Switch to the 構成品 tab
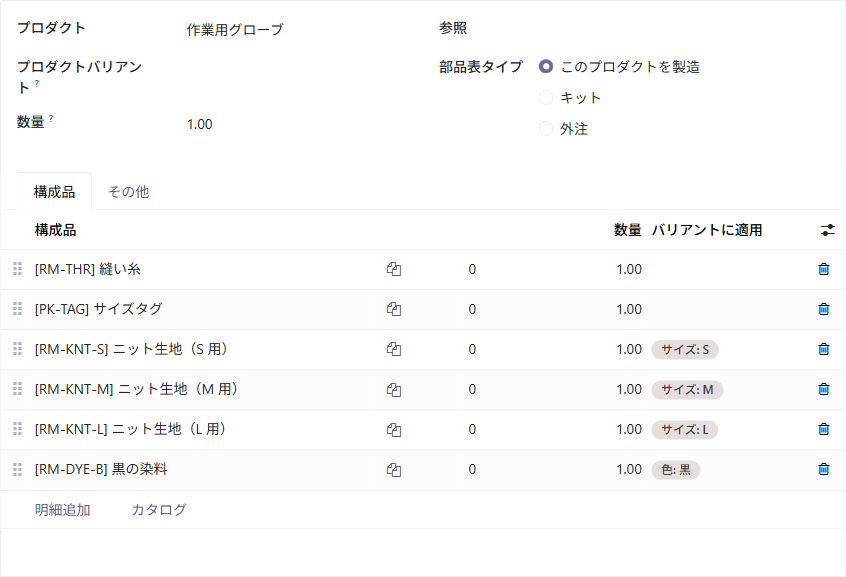This screenshot has width=846, height=577. [x=54, y=192]
